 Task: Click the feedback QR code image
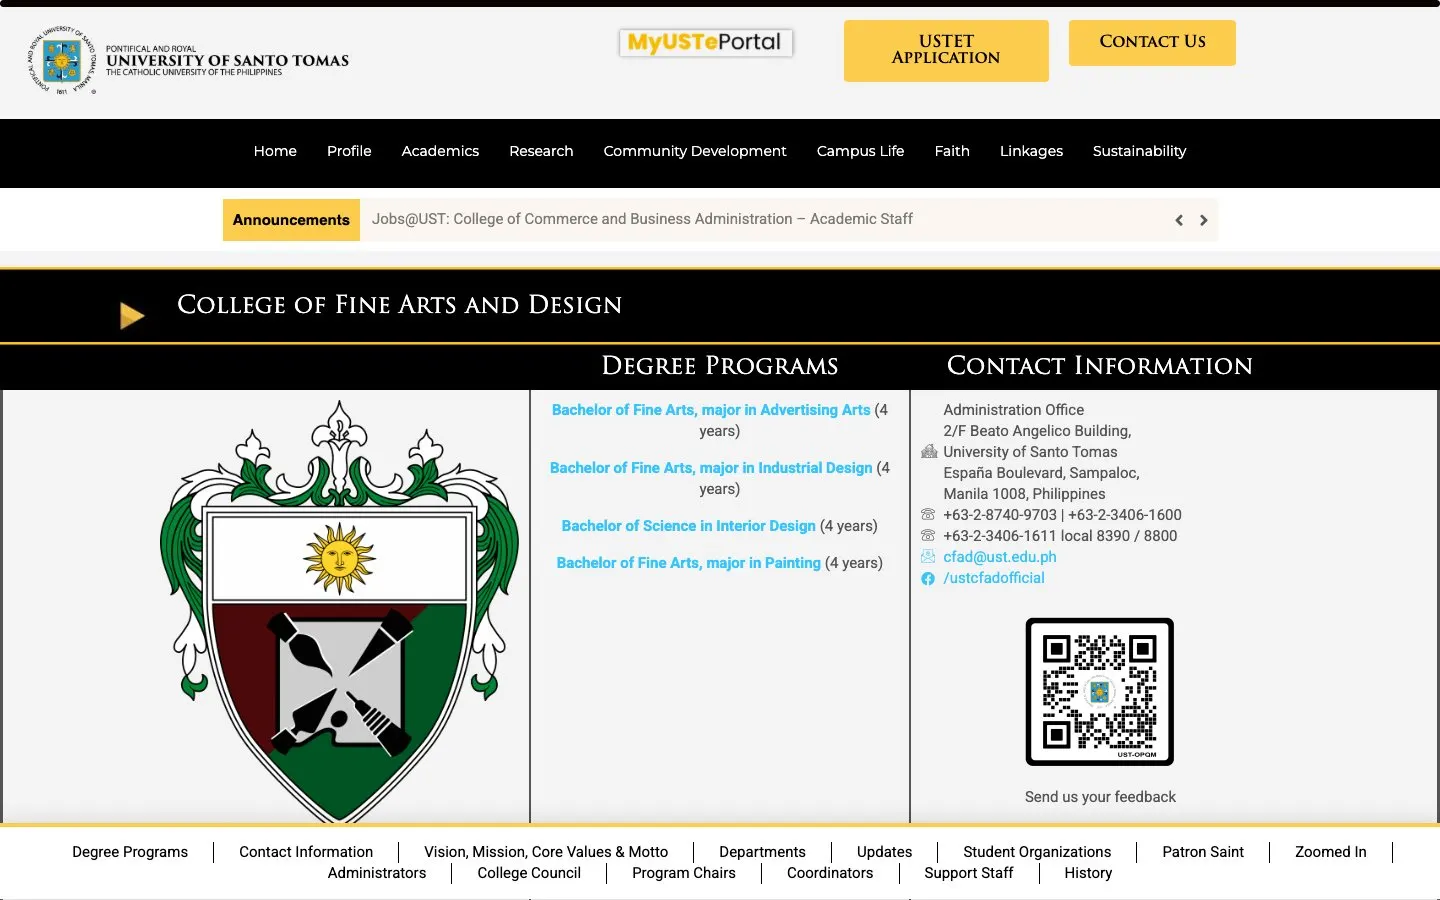(x=1100, y=692)
